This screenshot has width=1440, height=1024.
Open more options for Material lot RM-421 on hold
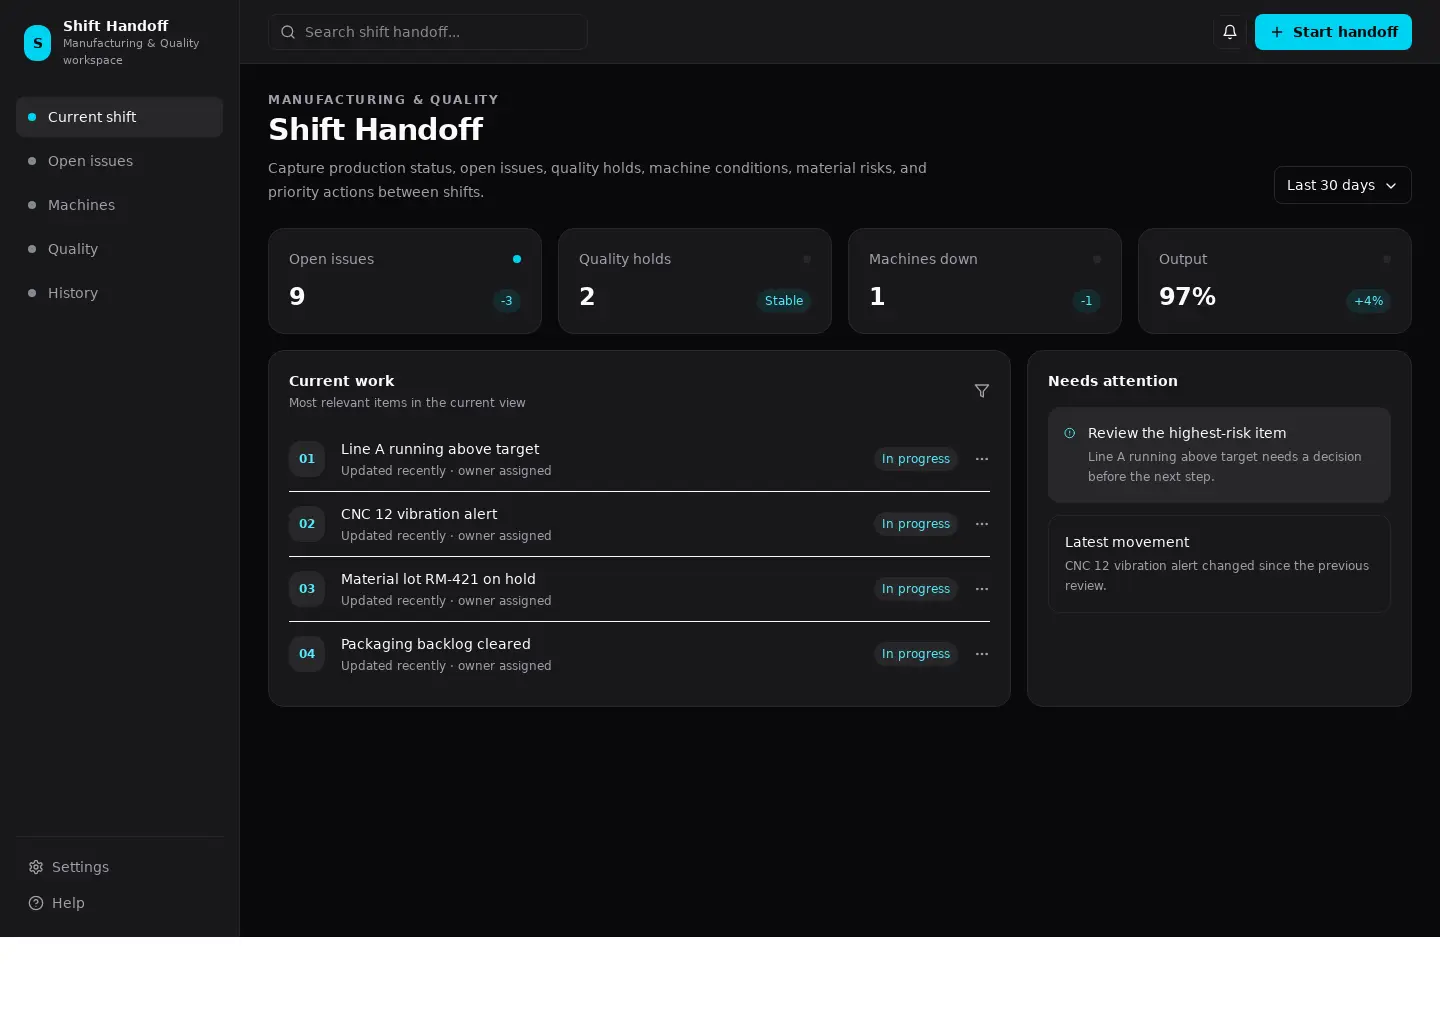point(982,589)
